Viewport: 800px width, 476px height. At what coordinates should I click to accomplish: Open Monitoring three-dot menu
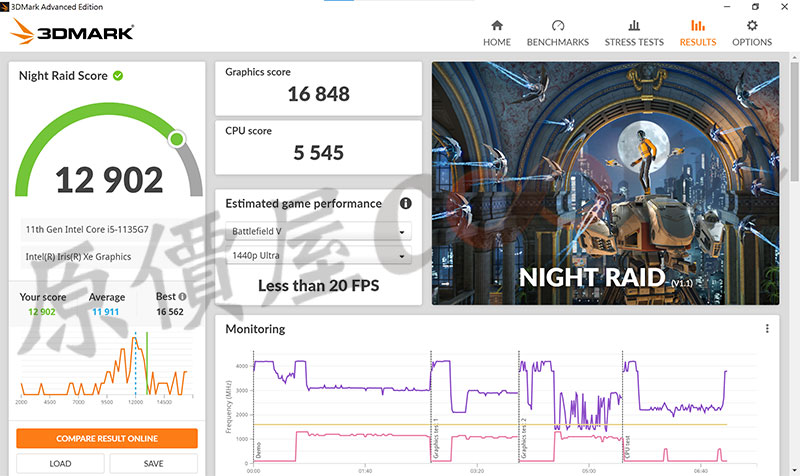point(767,329)
